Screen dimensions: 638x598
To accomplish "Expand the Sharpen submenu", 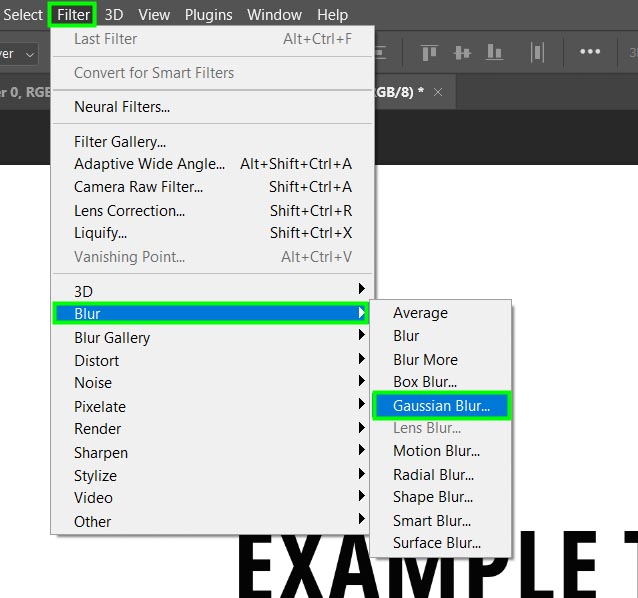I will [x=212, y=453].
